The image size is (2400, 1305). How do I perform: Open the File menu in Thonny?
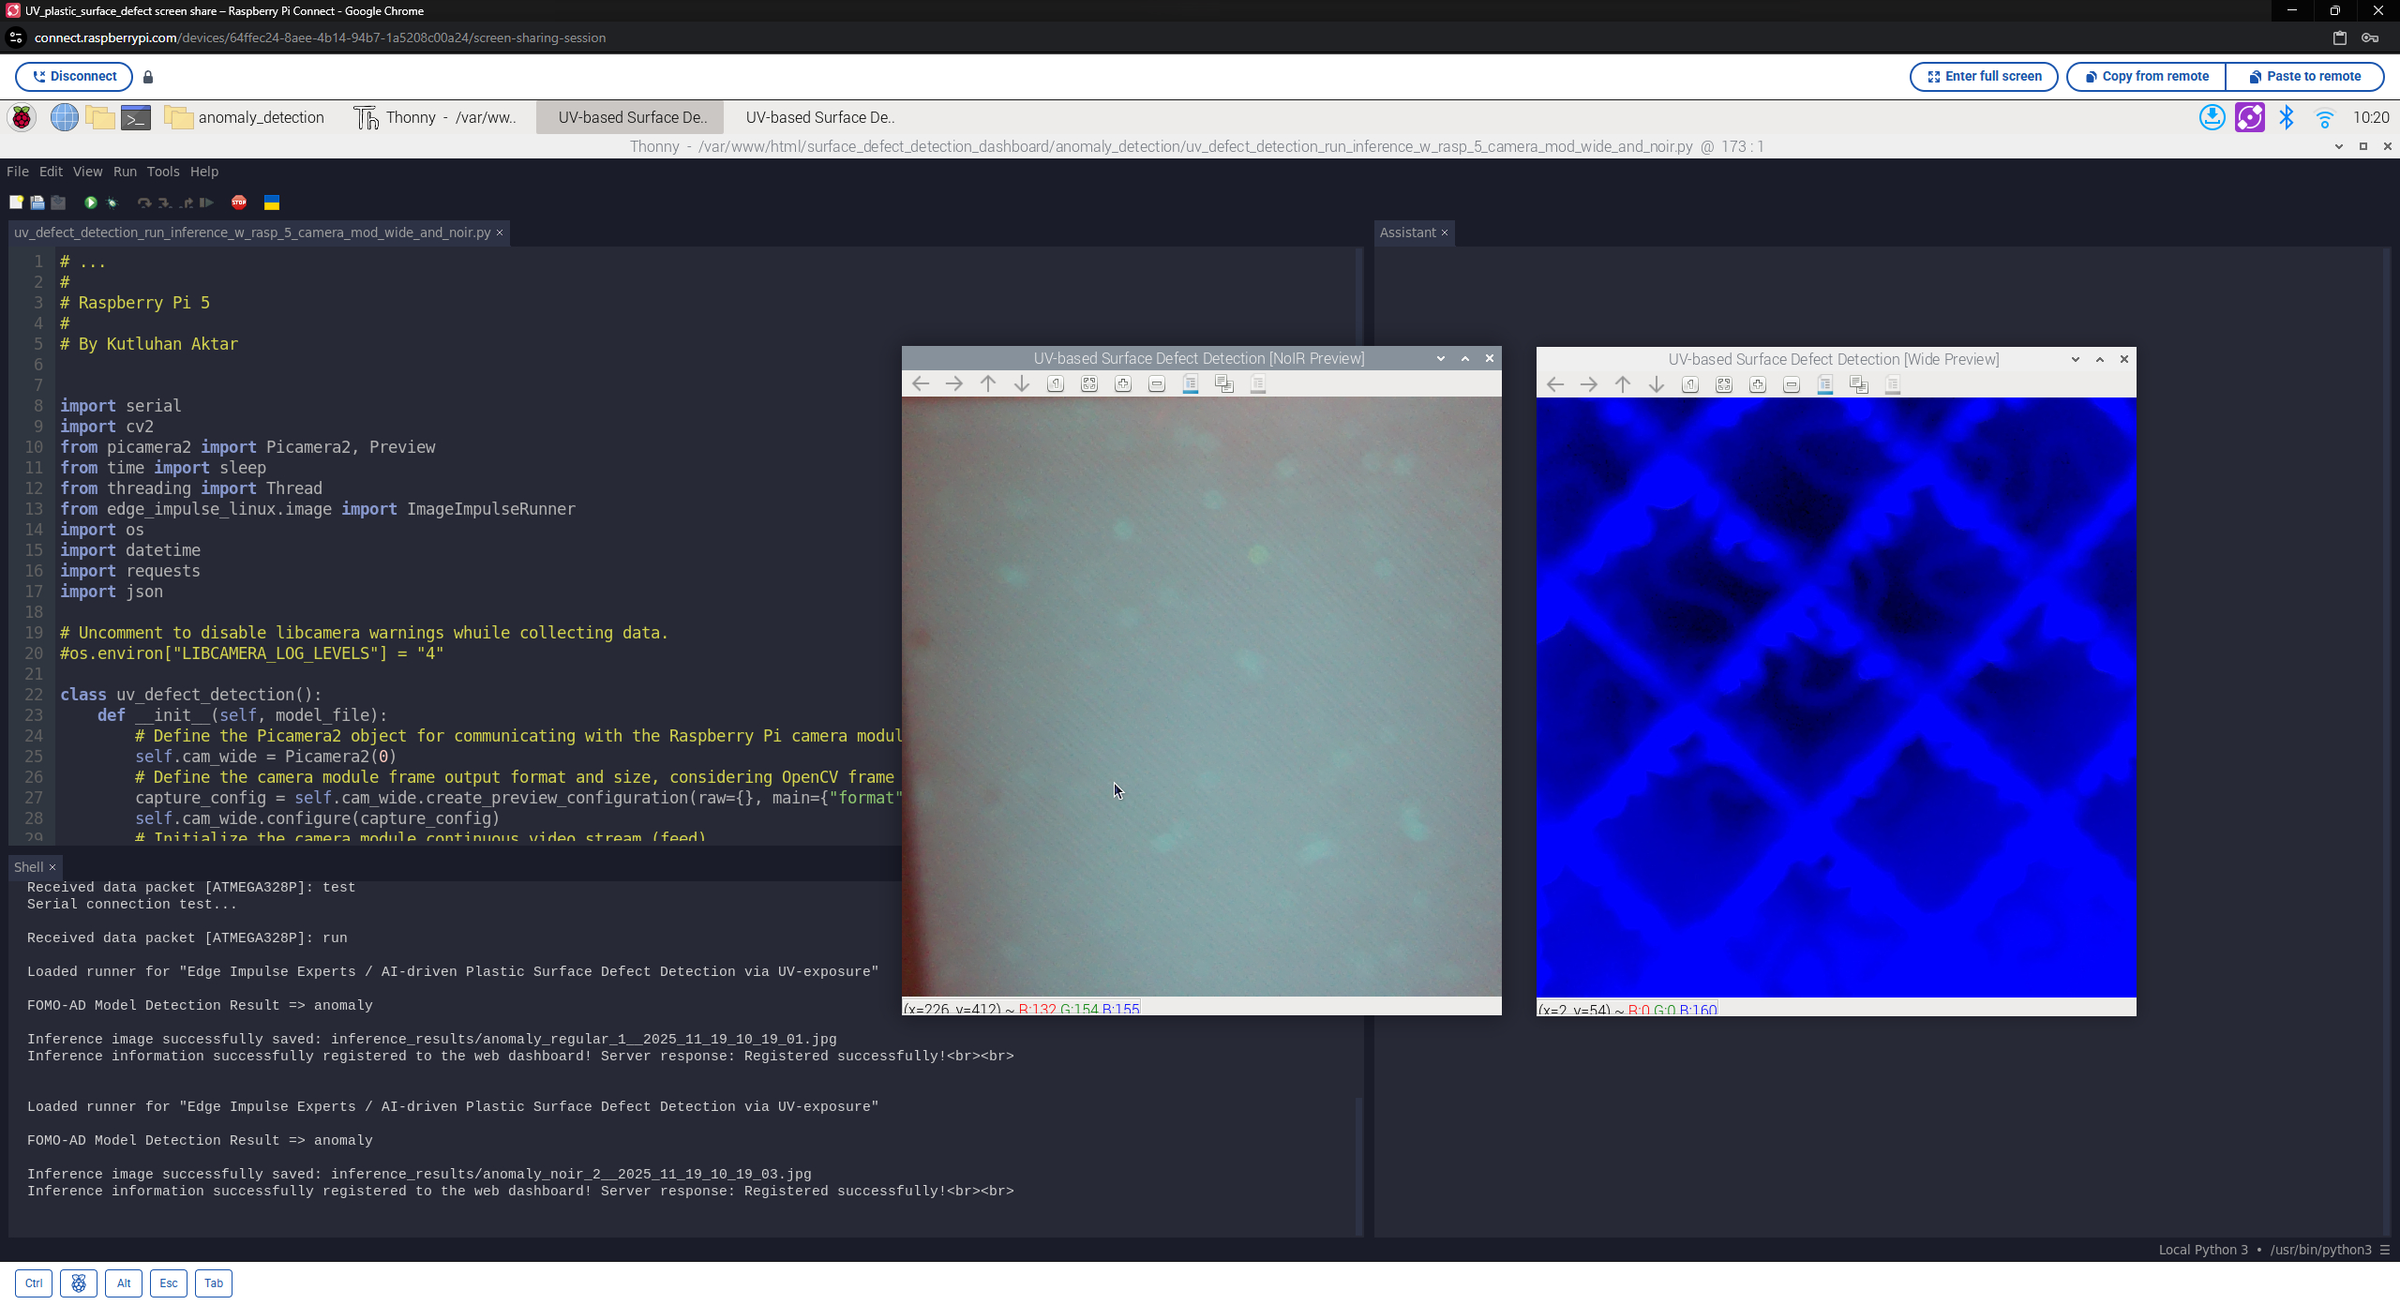(17, 172)
